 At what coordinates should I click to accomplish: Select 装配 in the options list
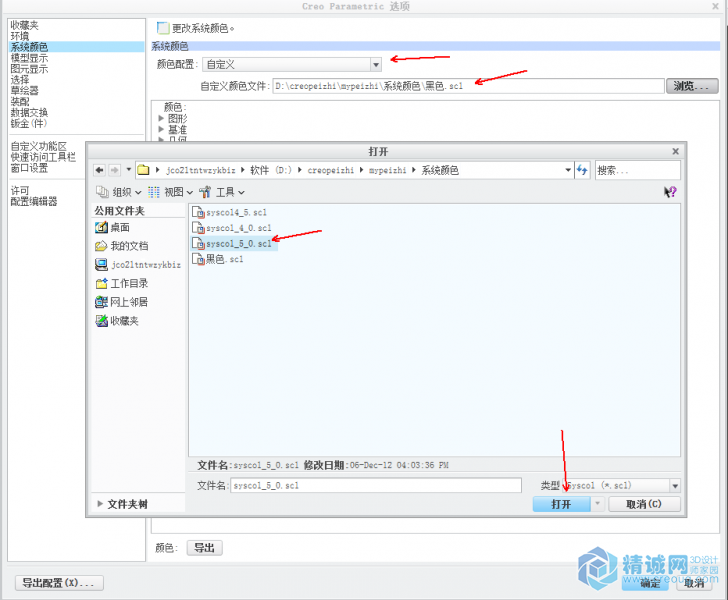20,101
